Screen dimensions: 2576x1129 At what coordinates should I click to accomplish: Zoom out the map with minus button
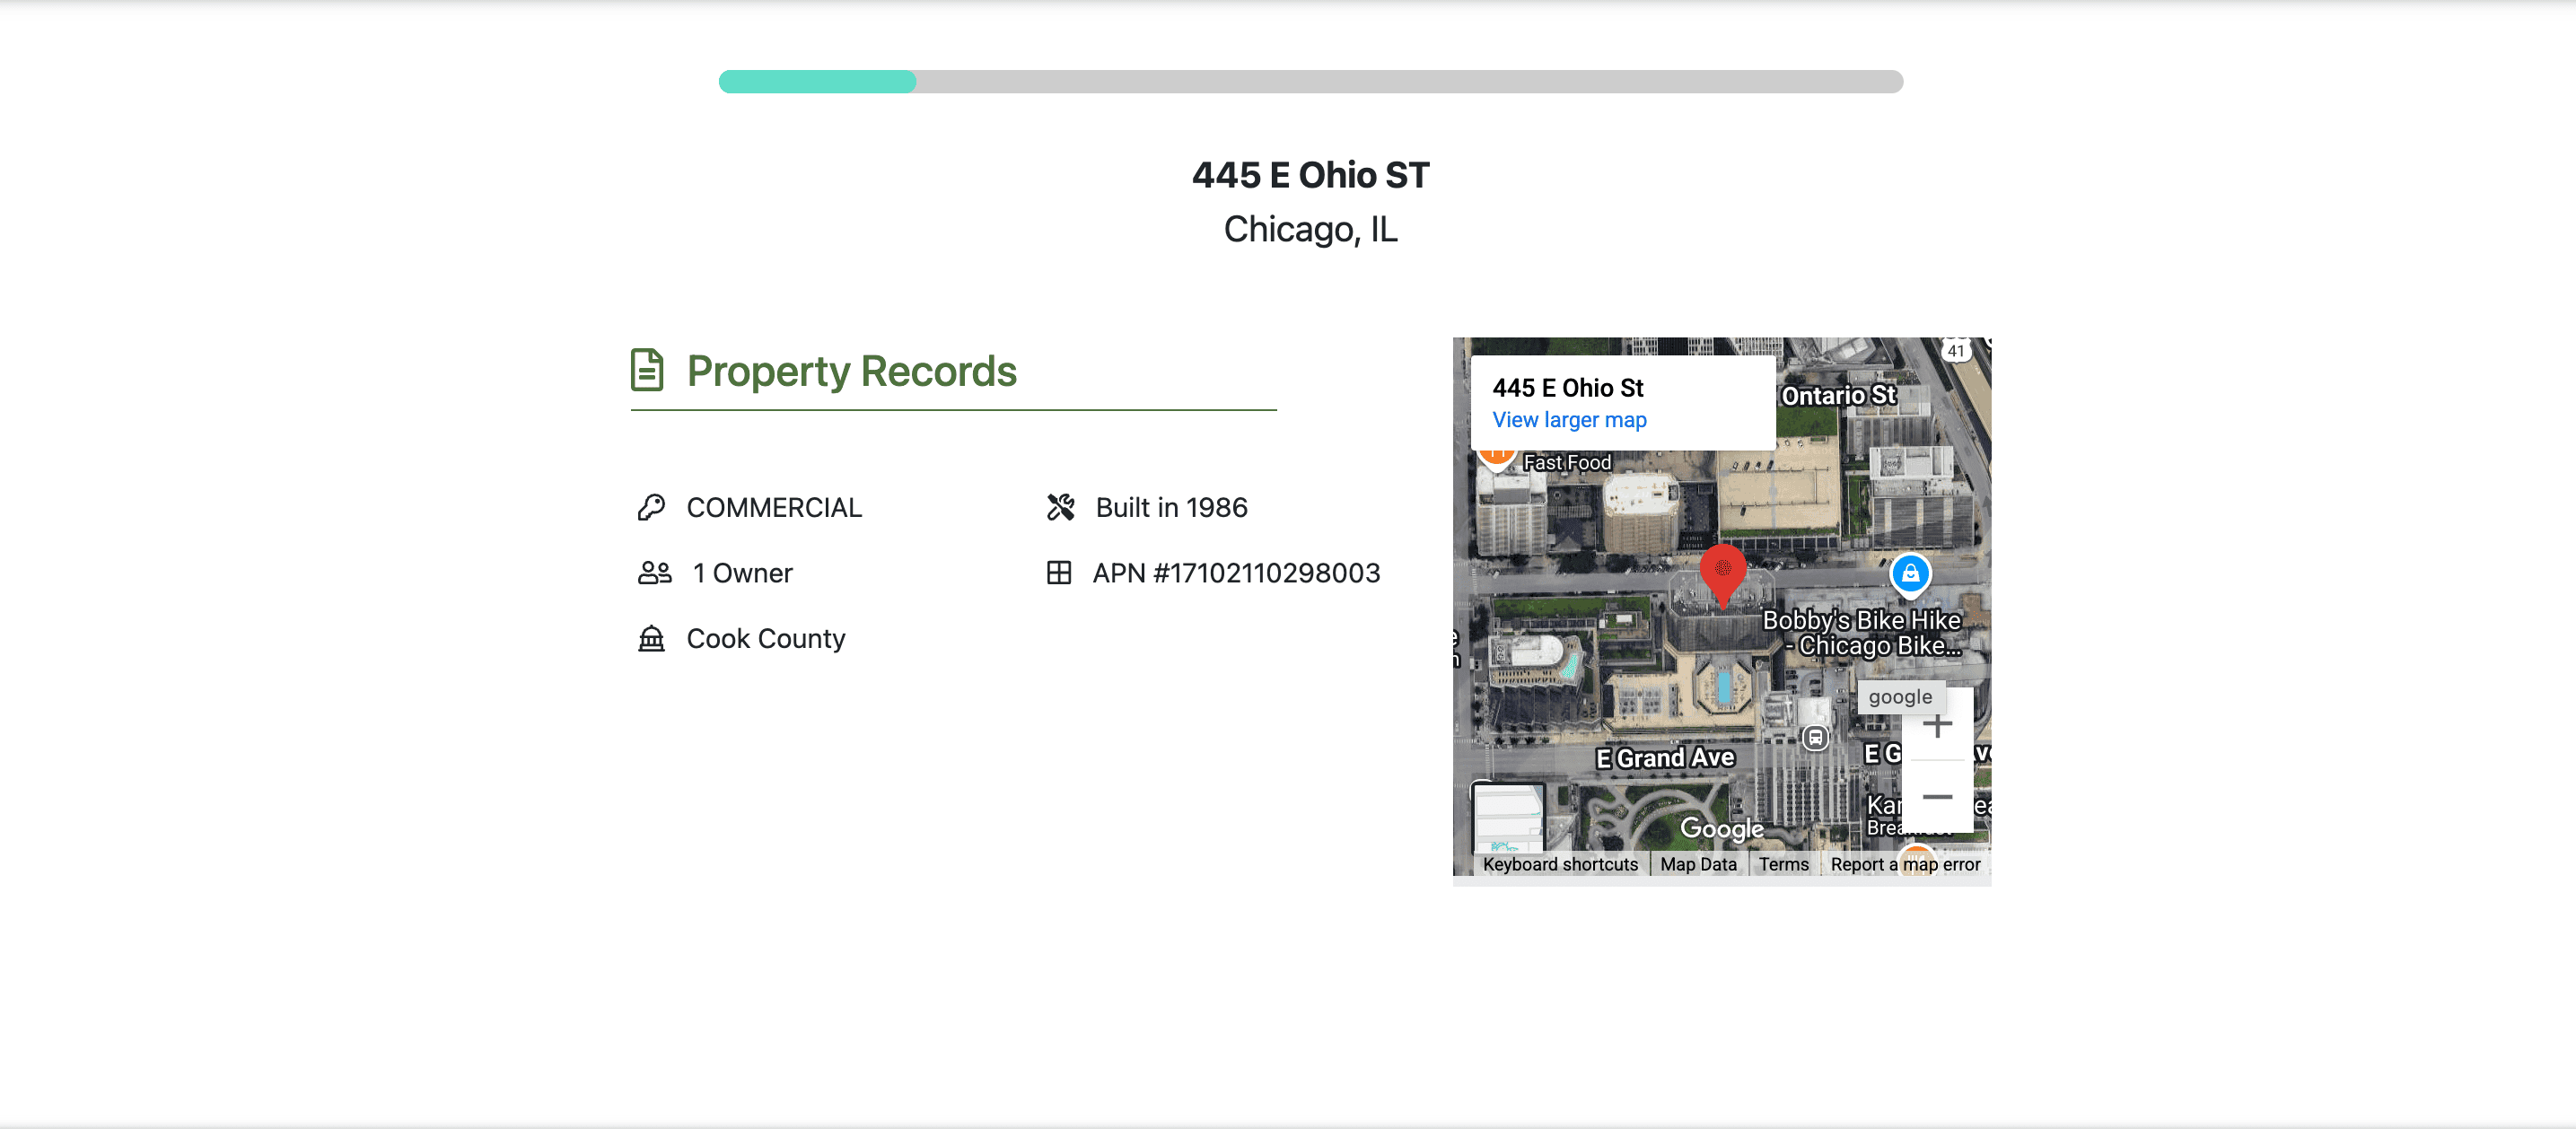pyautogui.click(x=1937, y=797)
